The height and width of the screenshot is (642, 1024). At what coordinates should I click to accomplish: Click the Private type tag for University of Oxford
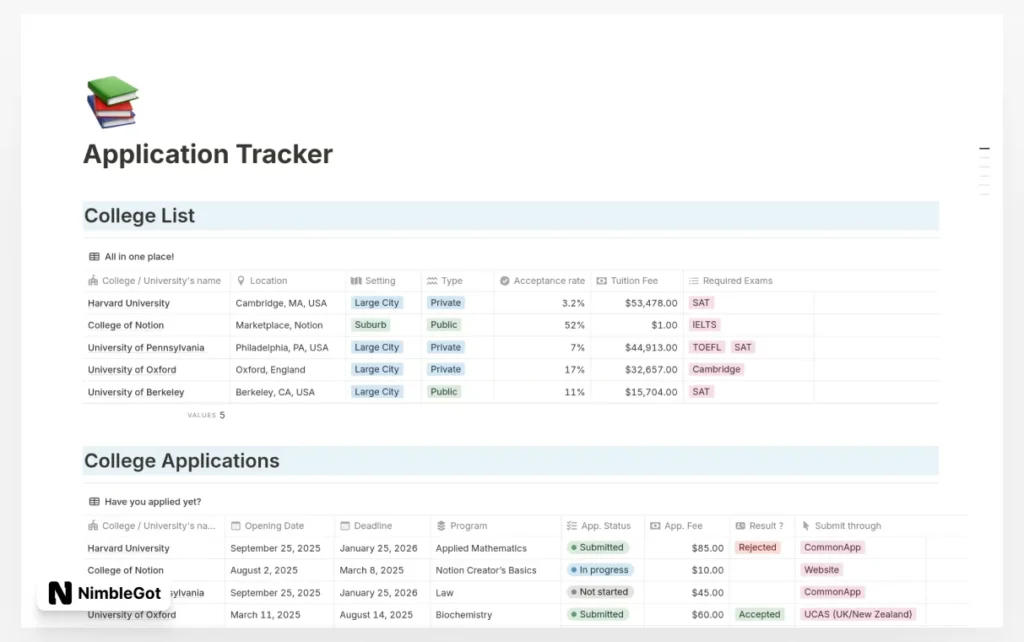(x=445, y=369)
